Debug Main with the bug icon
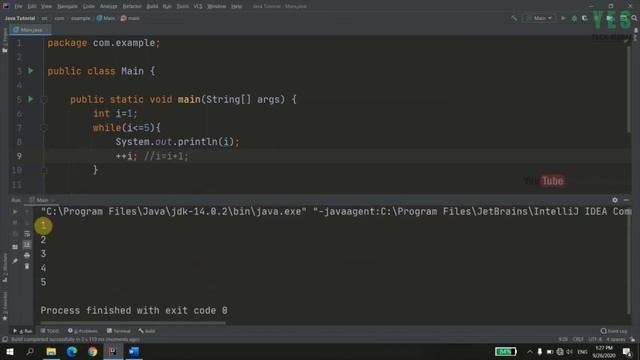This screenshot has height=360, width=640. click(x=574, y=18)
